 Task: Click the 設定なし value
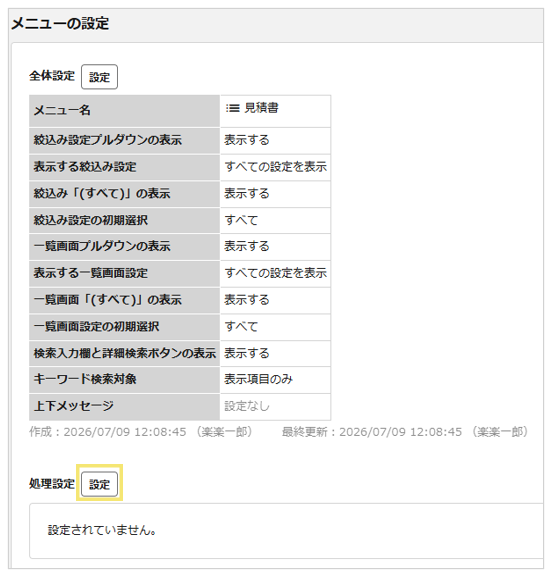[247, 406]
